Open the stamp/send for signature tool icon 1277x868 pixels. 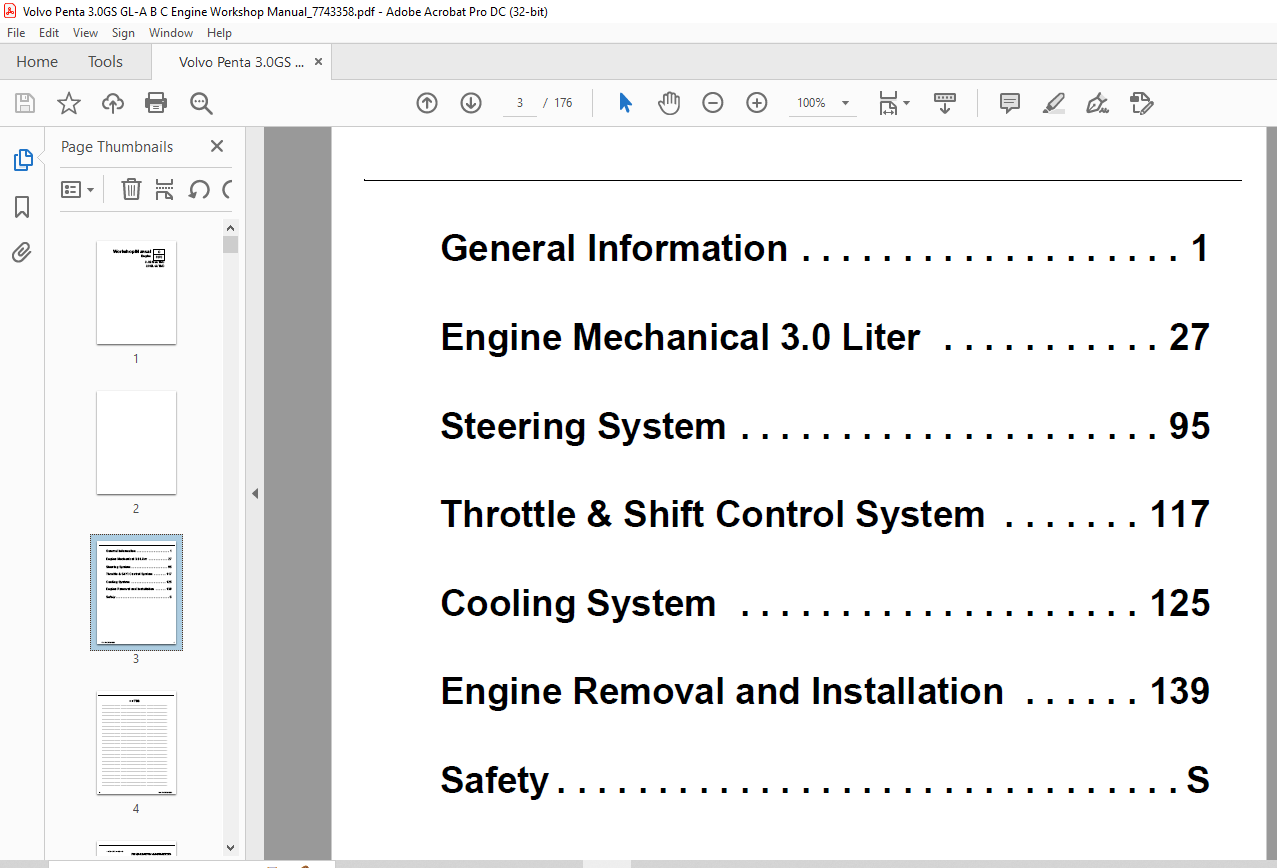1142,103
